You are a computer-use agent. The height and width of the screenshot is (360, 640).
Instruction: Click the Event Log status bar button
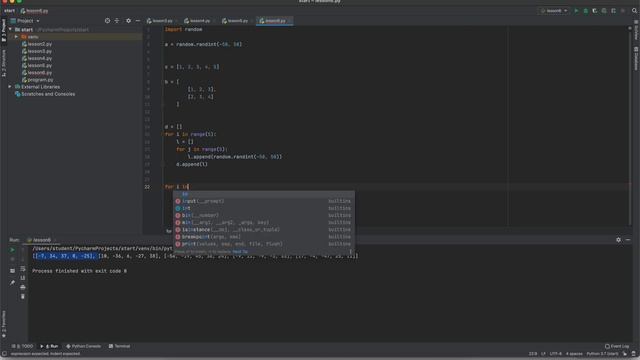click(617, 346)
